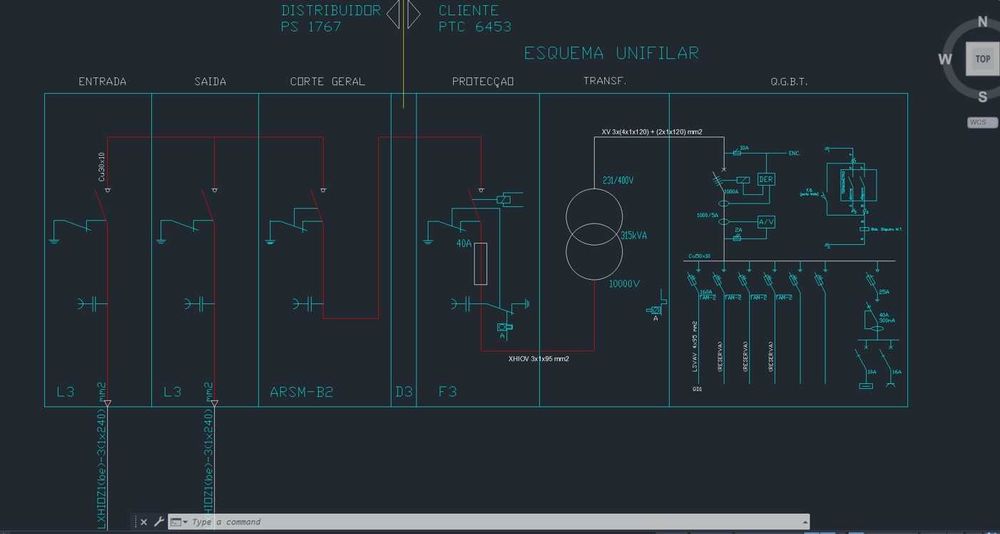Select the A/V meter box

[766, 222]
